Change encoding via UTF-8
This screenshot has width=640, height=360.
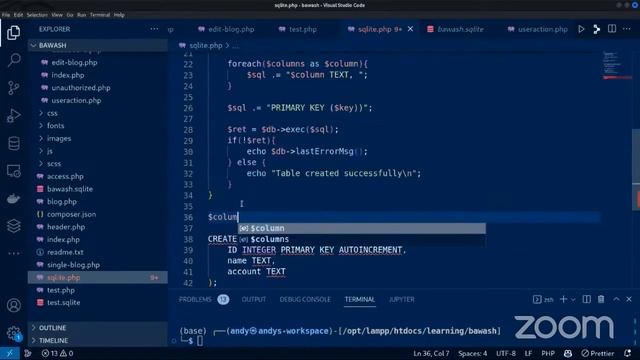tap(506, 353)
